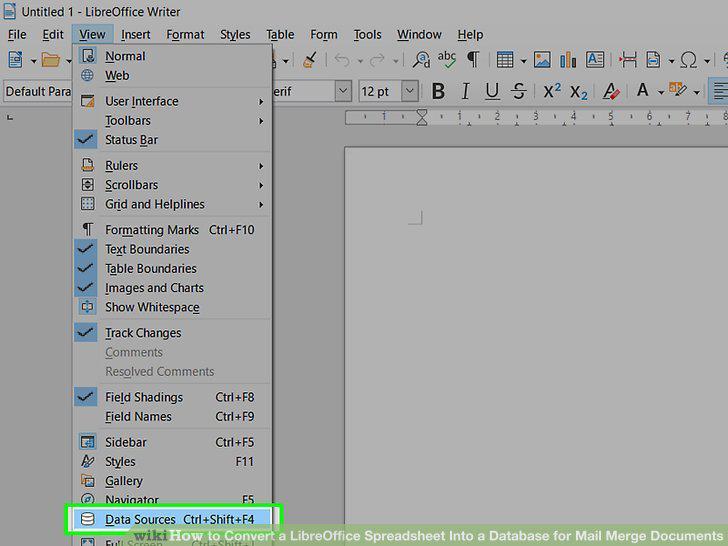
Task: Click the New document icon
Action: tap(15, 60)
